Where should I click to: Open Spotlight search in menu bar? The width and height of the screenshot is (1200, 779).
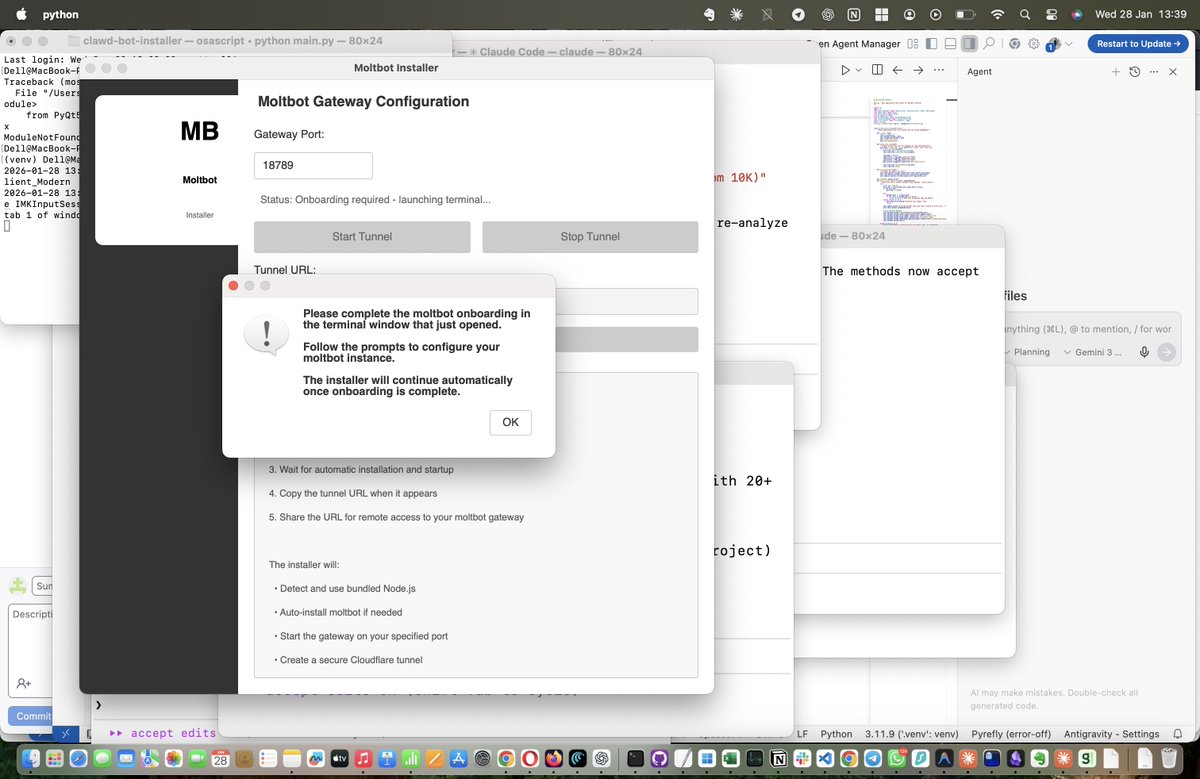pyautogui.click(x=1025, y=15)
